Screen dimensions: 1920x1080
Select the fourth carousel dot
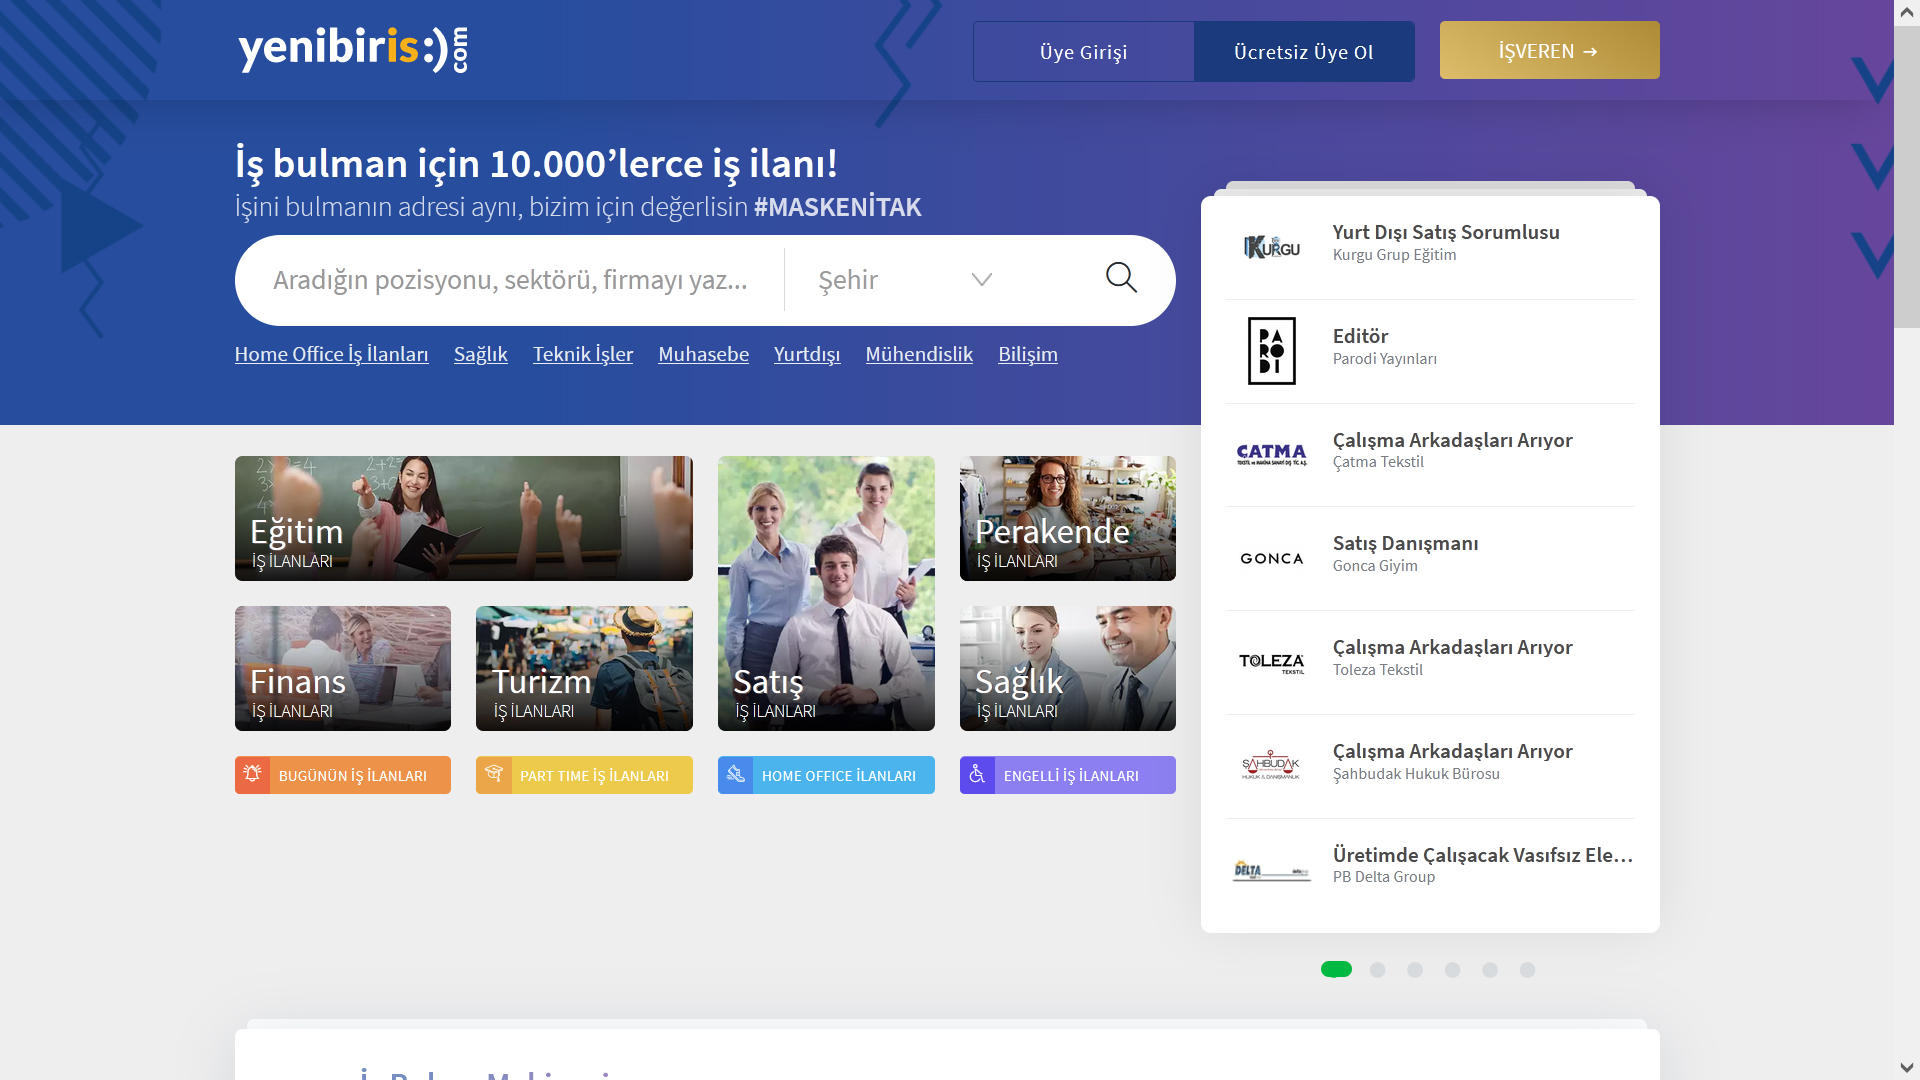1452,970
